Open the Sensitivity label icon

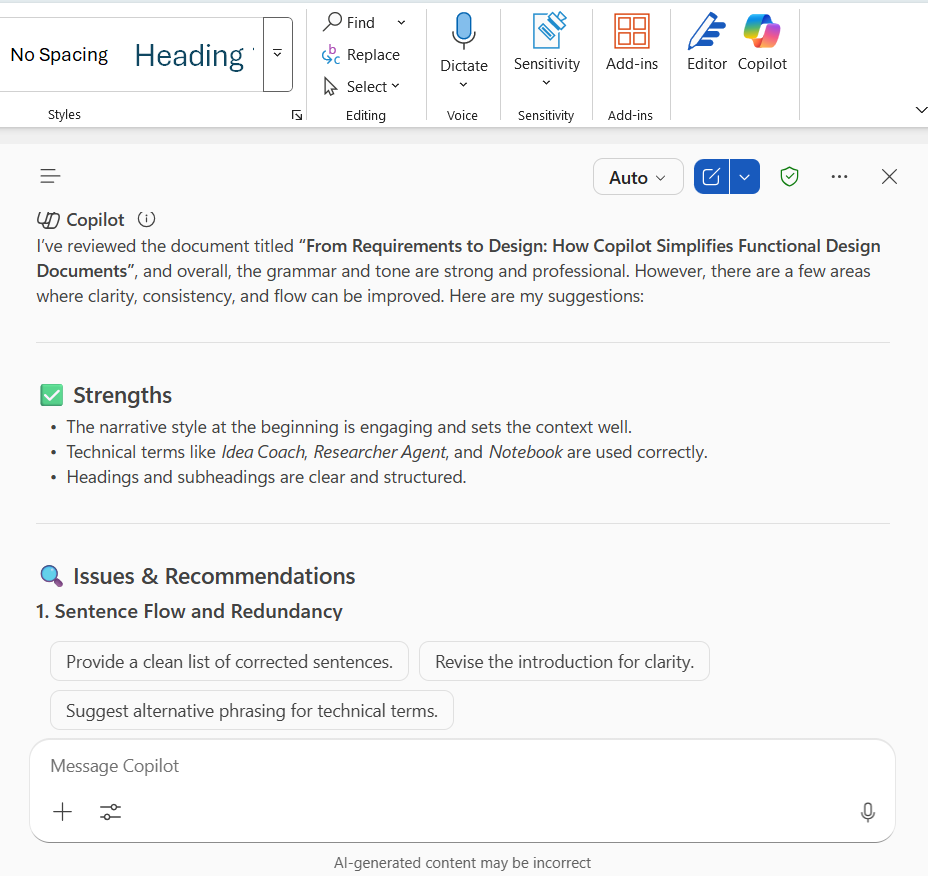pyautogui.click(x=549, y=30)
